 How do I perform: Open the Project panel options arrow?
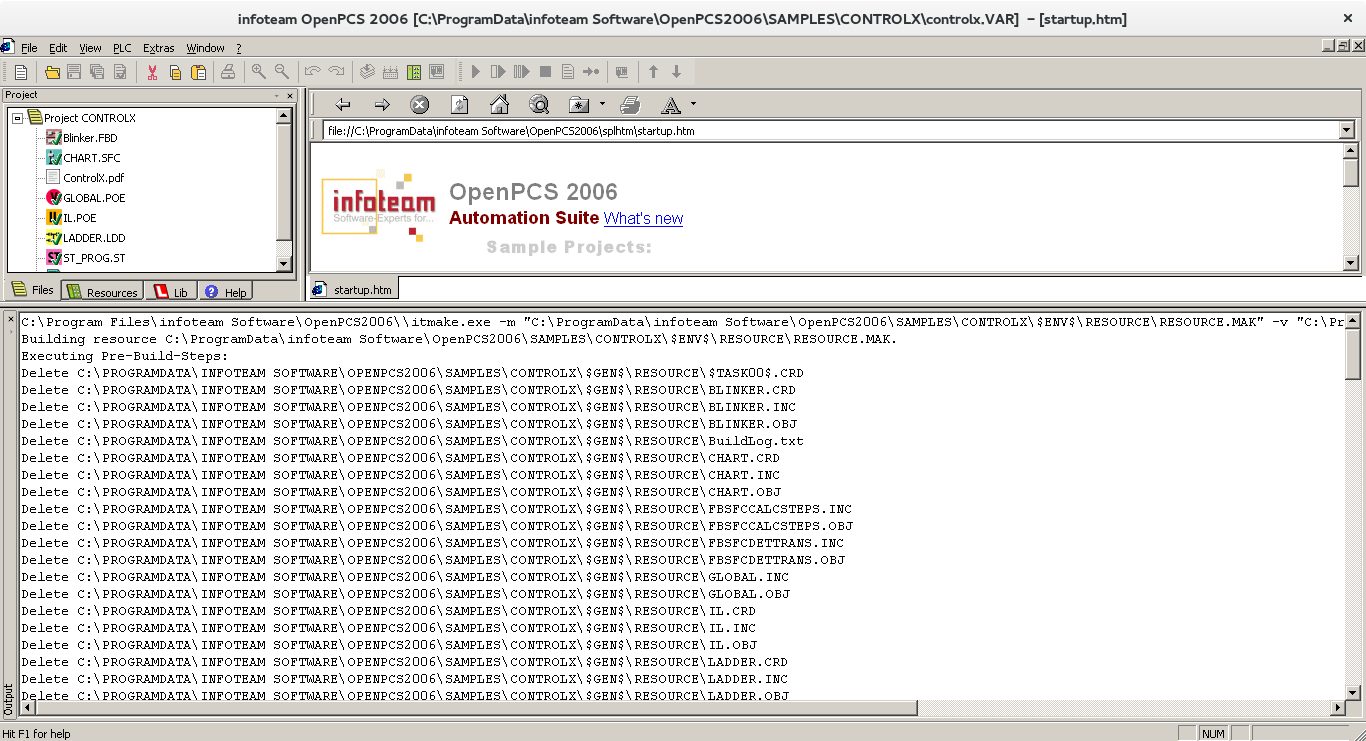[x=277, y=96]
